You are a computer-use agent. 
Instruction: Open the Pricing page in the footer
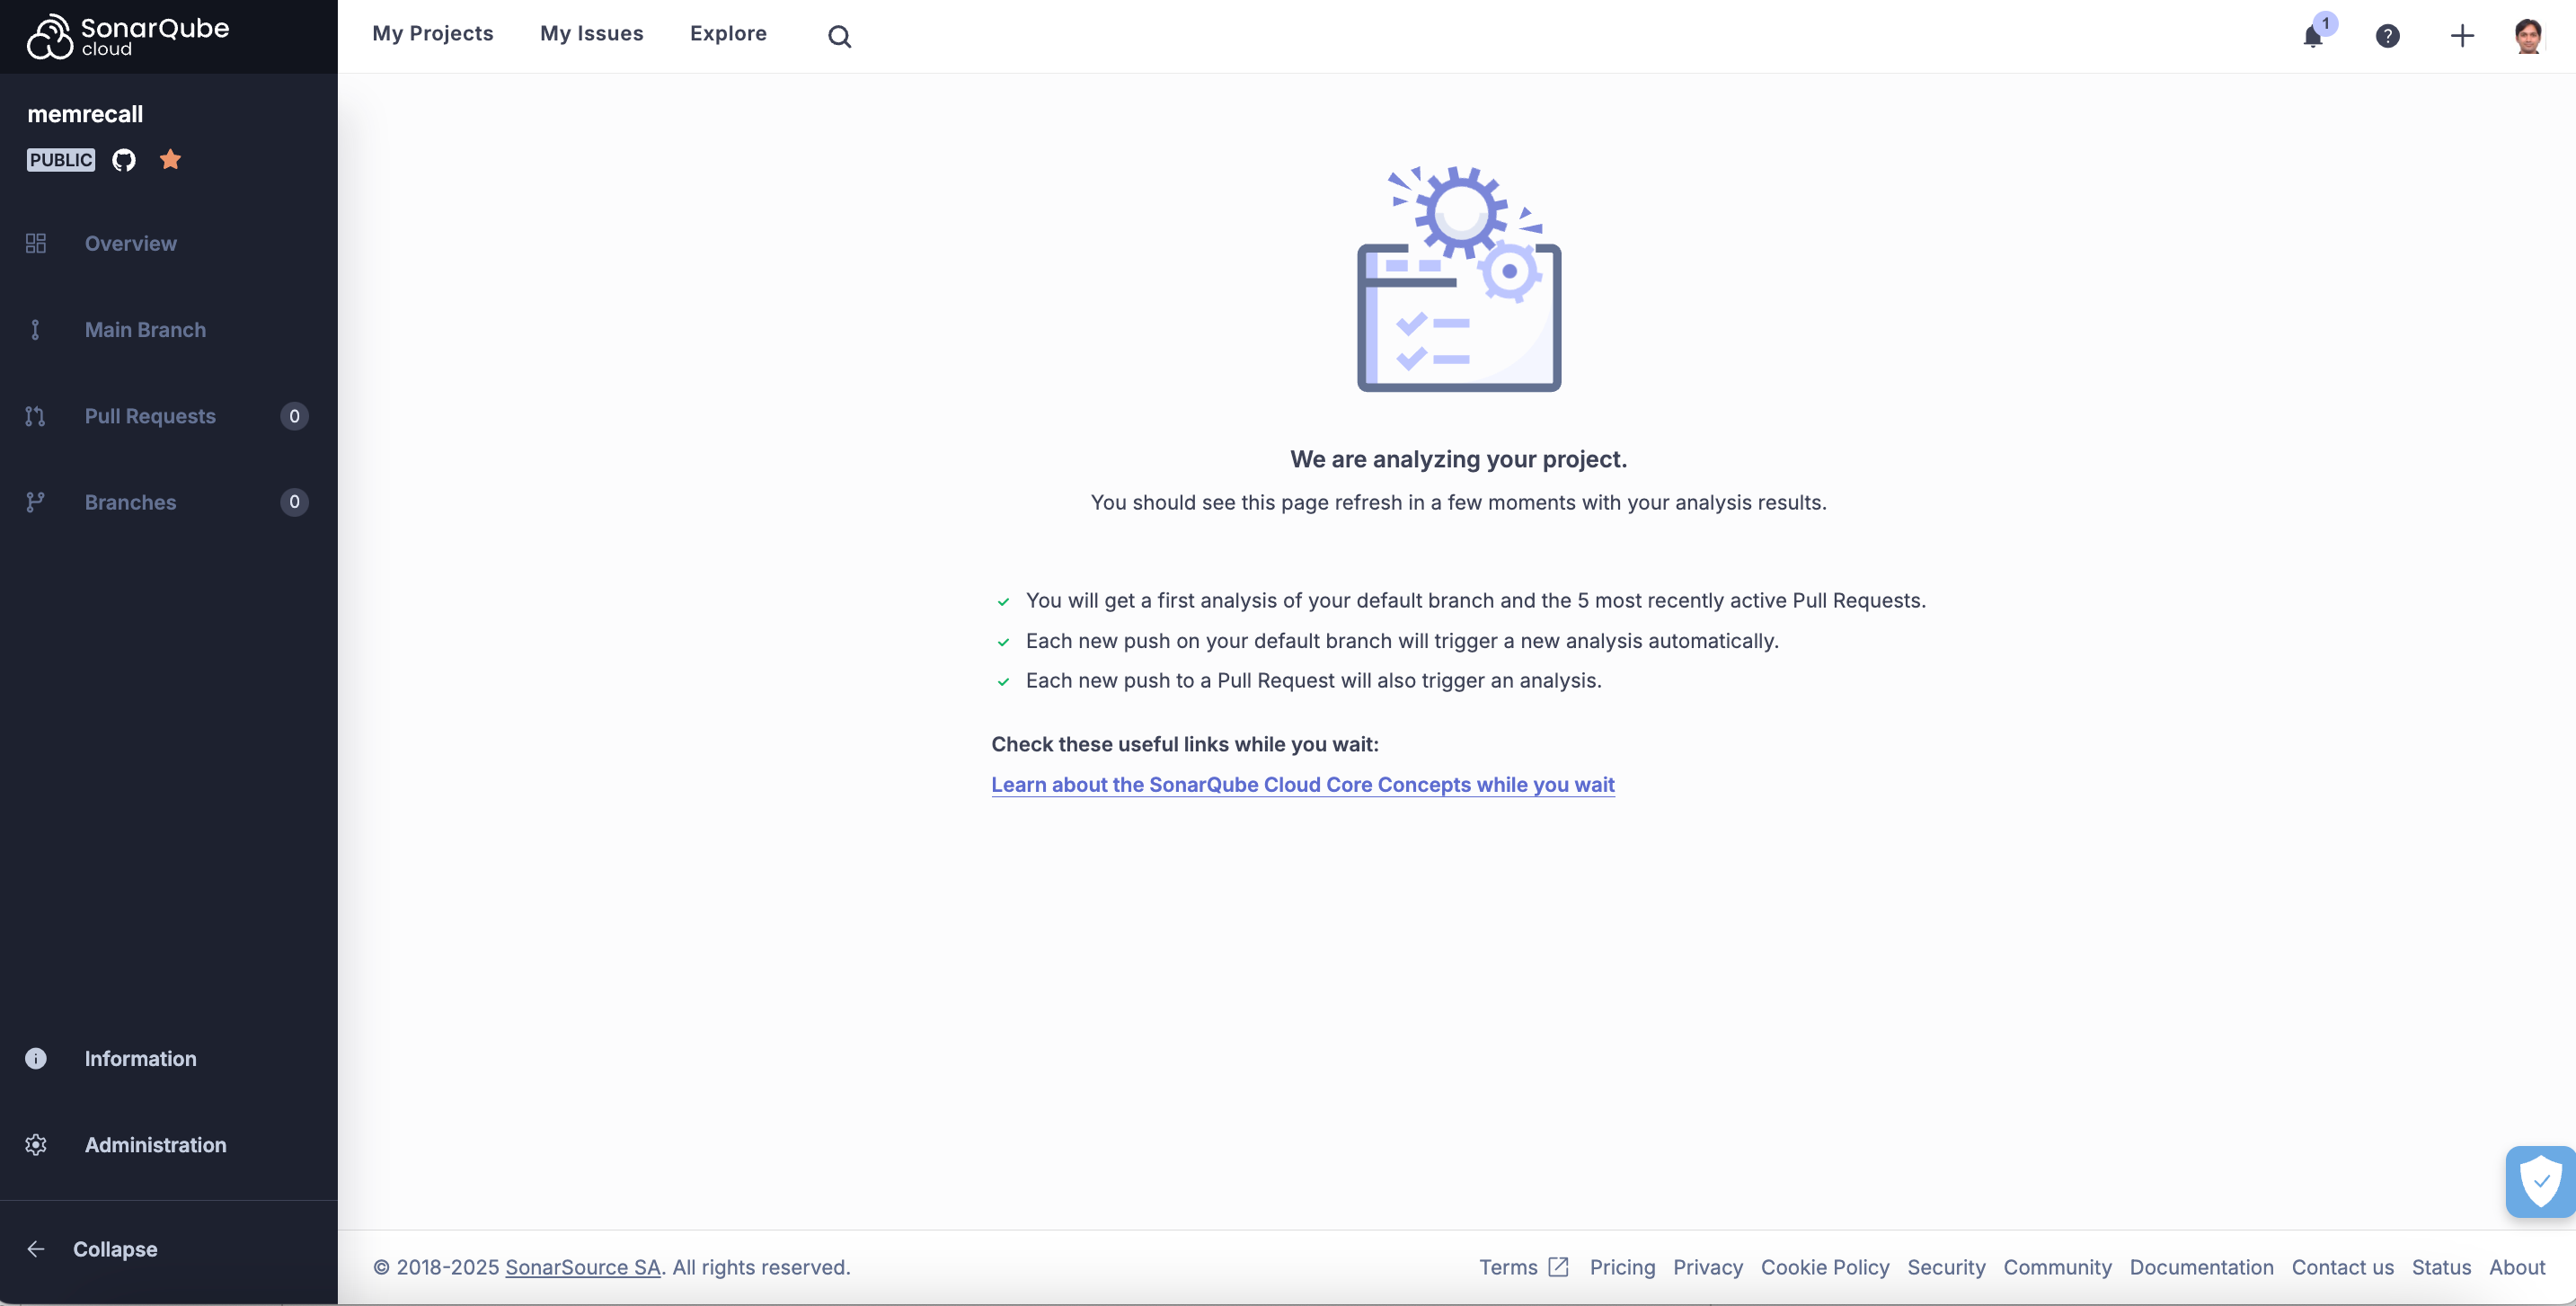[x=1622, y=1267]
